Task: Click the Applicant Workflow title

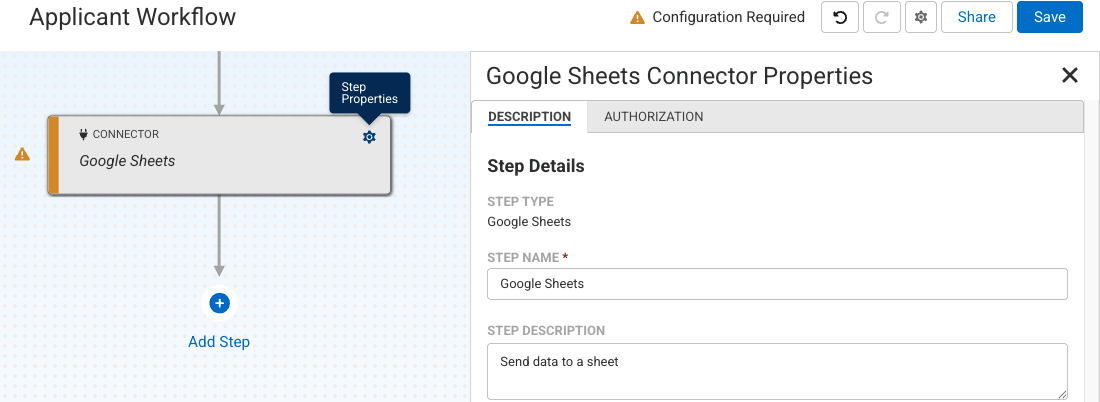Action: [x=133, y=17]
